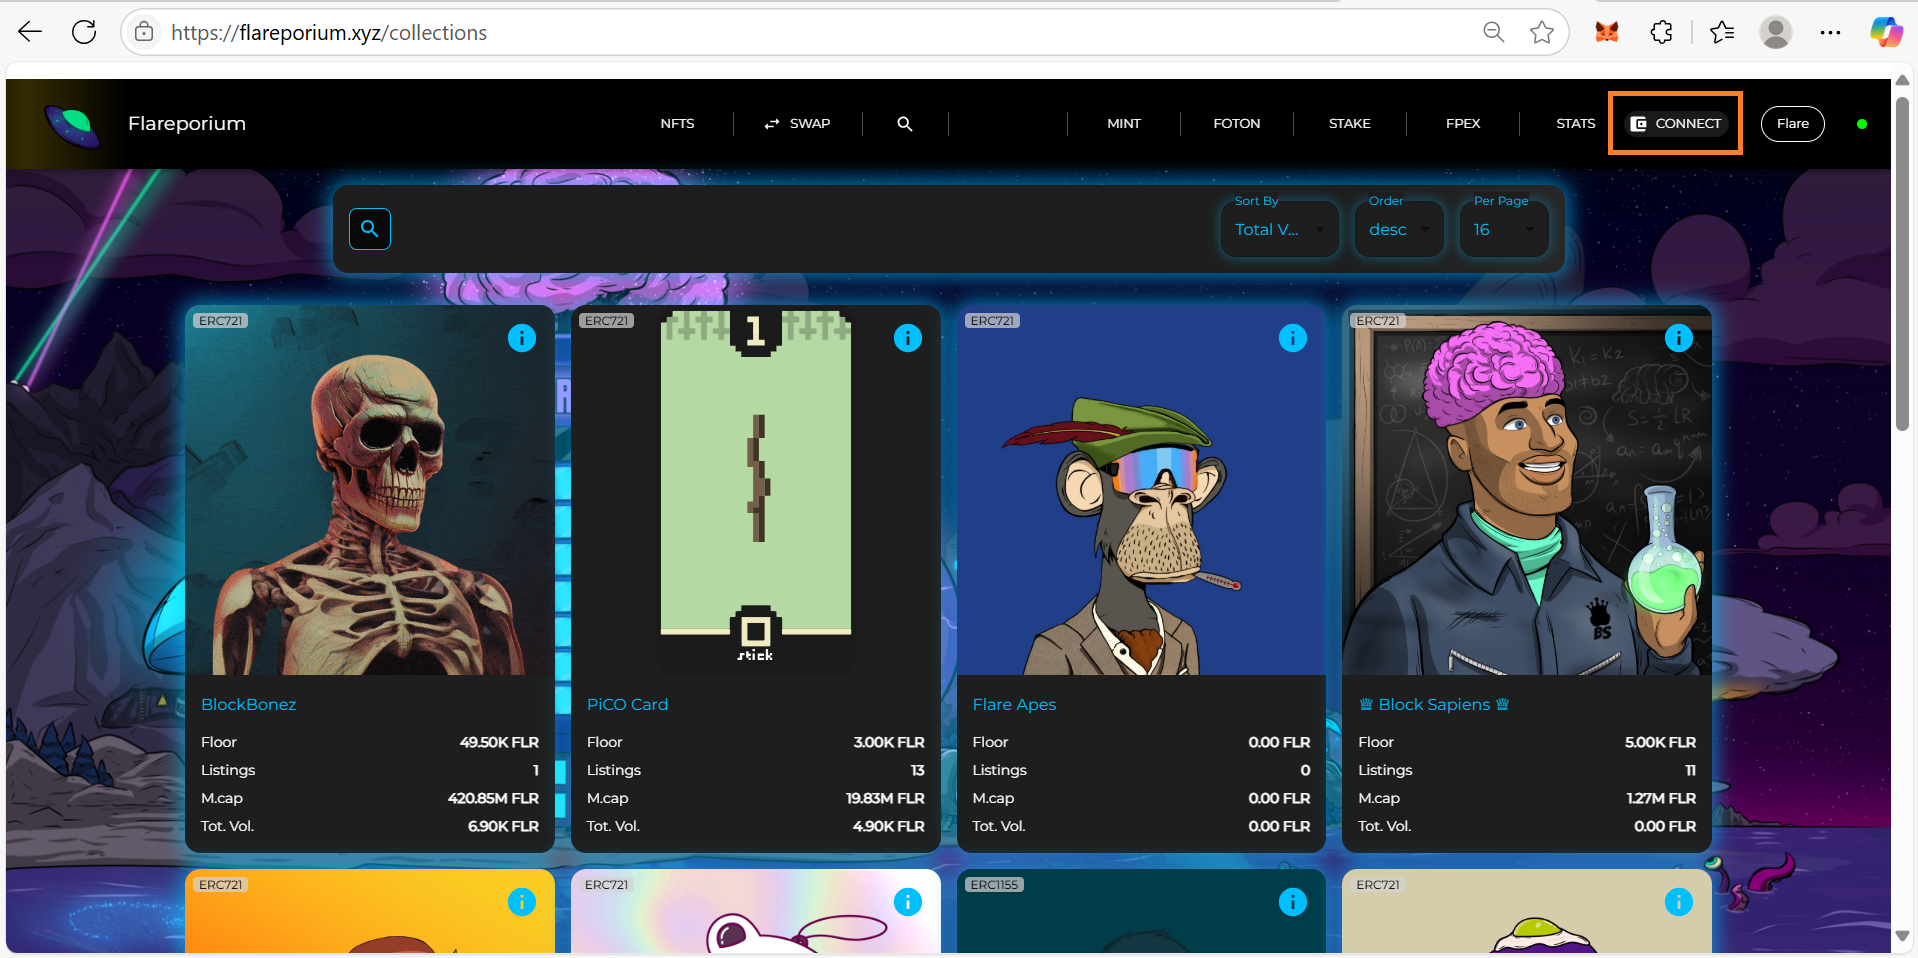Screen dimensions: 1918x958
Task: Bookmark page with star icon
Action: click(1541, 33)
